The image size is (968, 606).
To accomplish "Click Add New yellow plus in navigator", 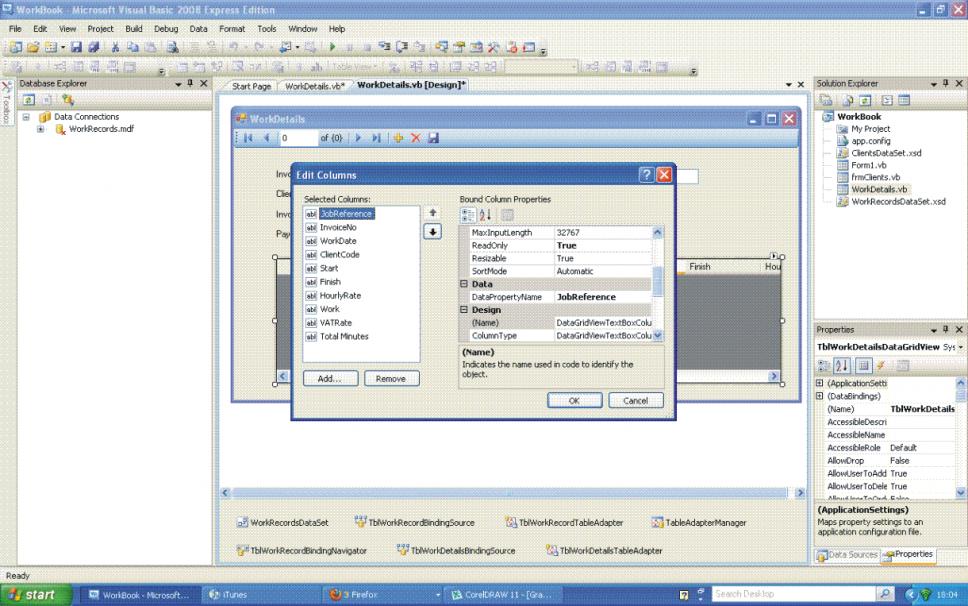I will click(398, 138).
